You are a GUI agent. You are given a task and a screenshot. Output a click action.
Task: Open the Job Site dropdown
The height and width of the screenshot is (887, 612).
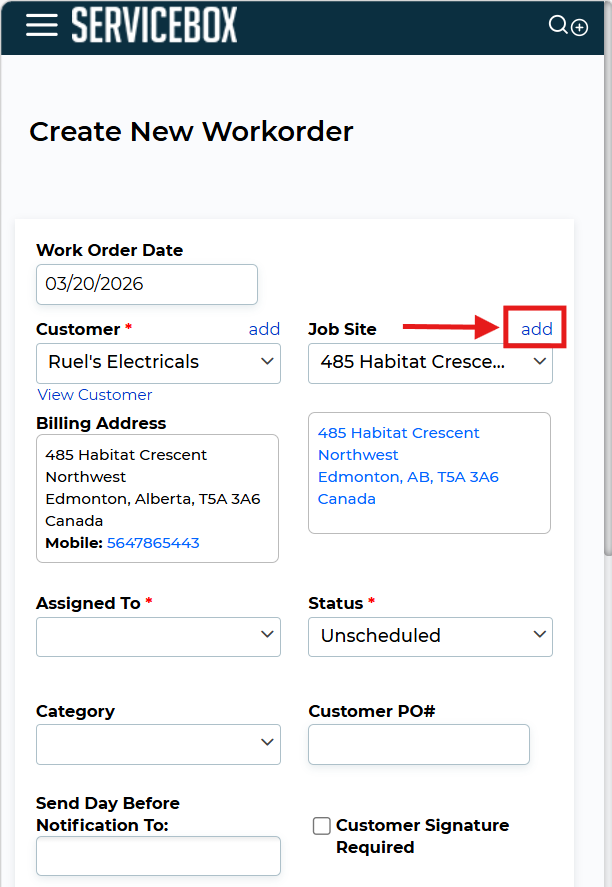[430, 362]
